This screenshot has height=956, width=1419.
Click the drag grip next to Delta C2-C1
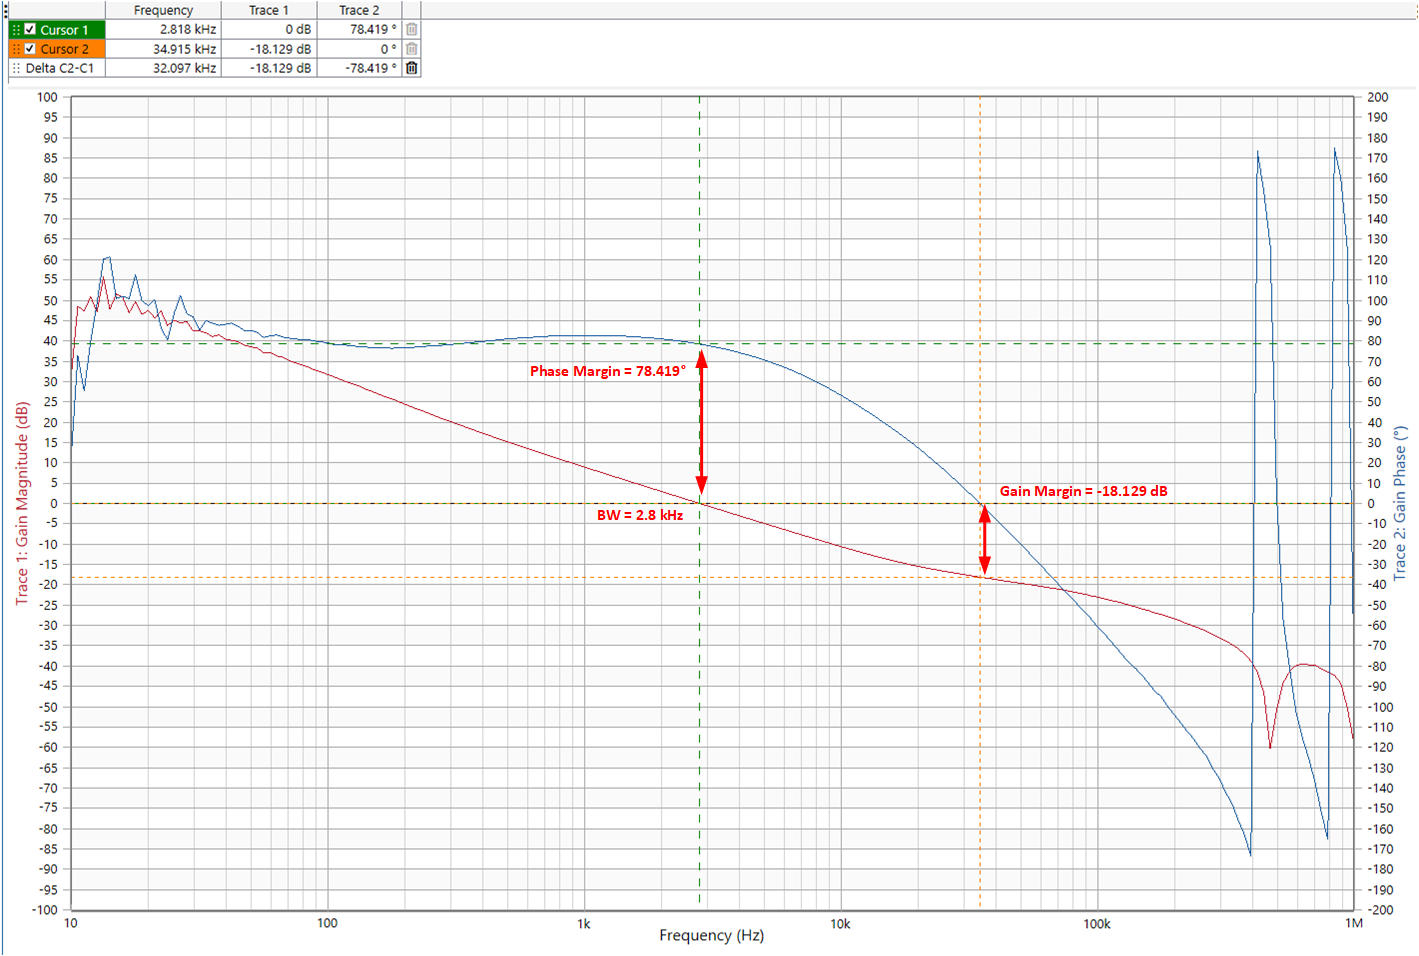point(16,68)
